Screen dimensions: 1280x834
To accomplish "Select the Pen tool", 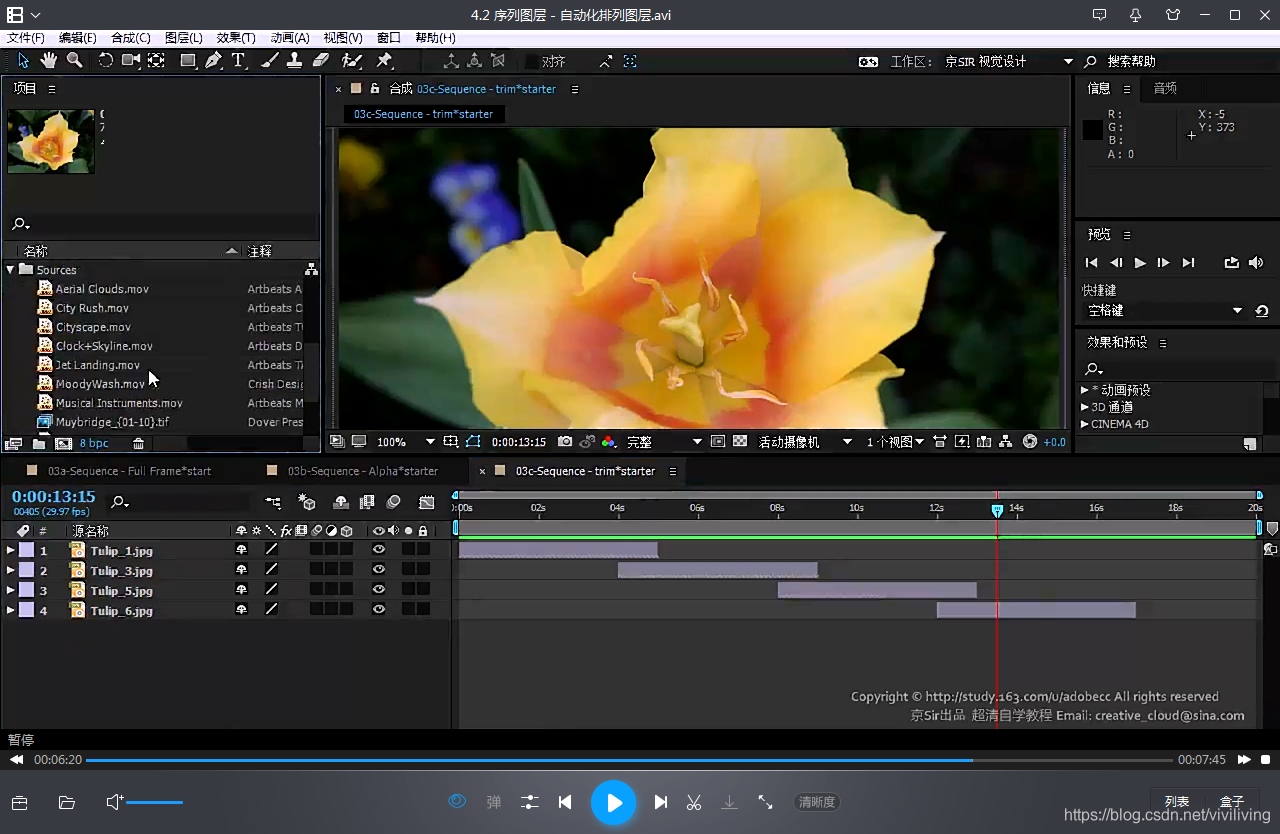I will [213, 61].
